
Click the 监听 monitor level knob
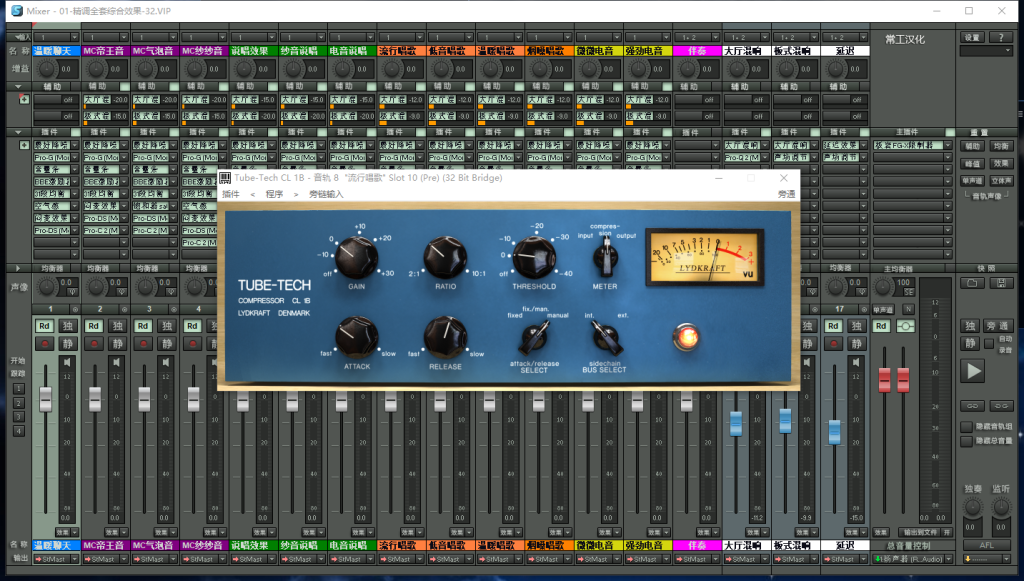(x=1001, y=507)
